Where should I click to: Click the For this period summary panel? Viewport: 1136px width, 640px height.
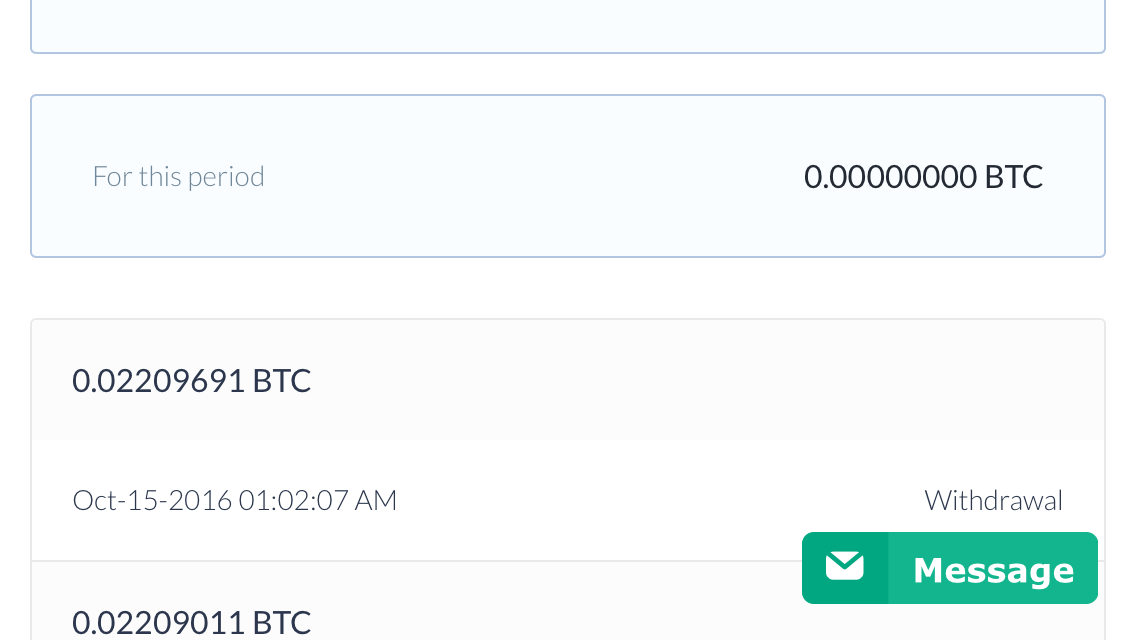568,176
